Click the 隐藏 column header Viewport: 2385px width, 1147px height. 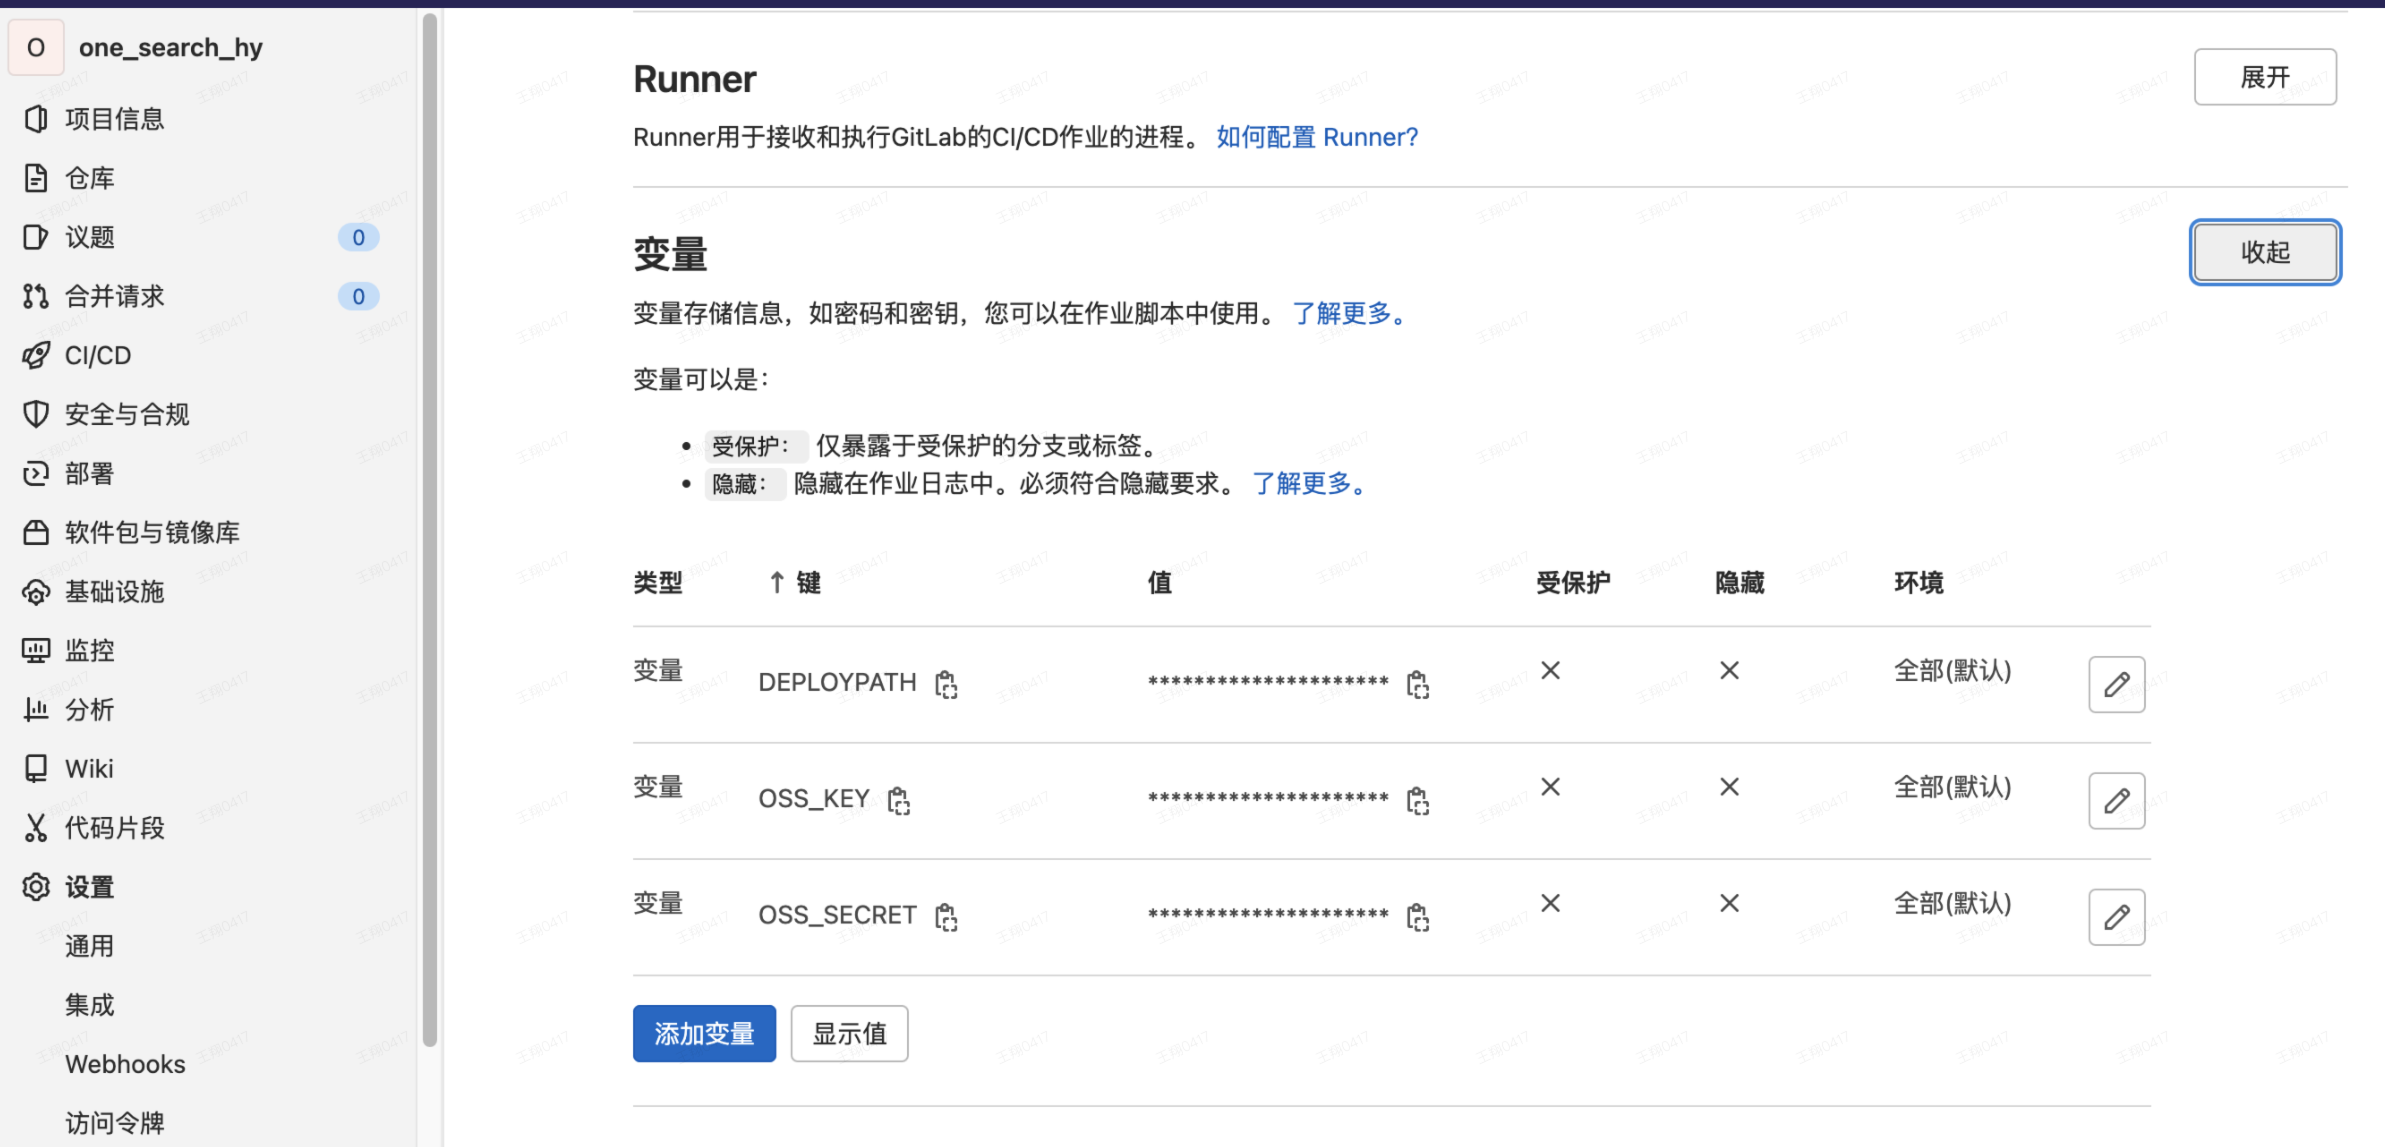pyautogui.click(x=1740, y=582)
